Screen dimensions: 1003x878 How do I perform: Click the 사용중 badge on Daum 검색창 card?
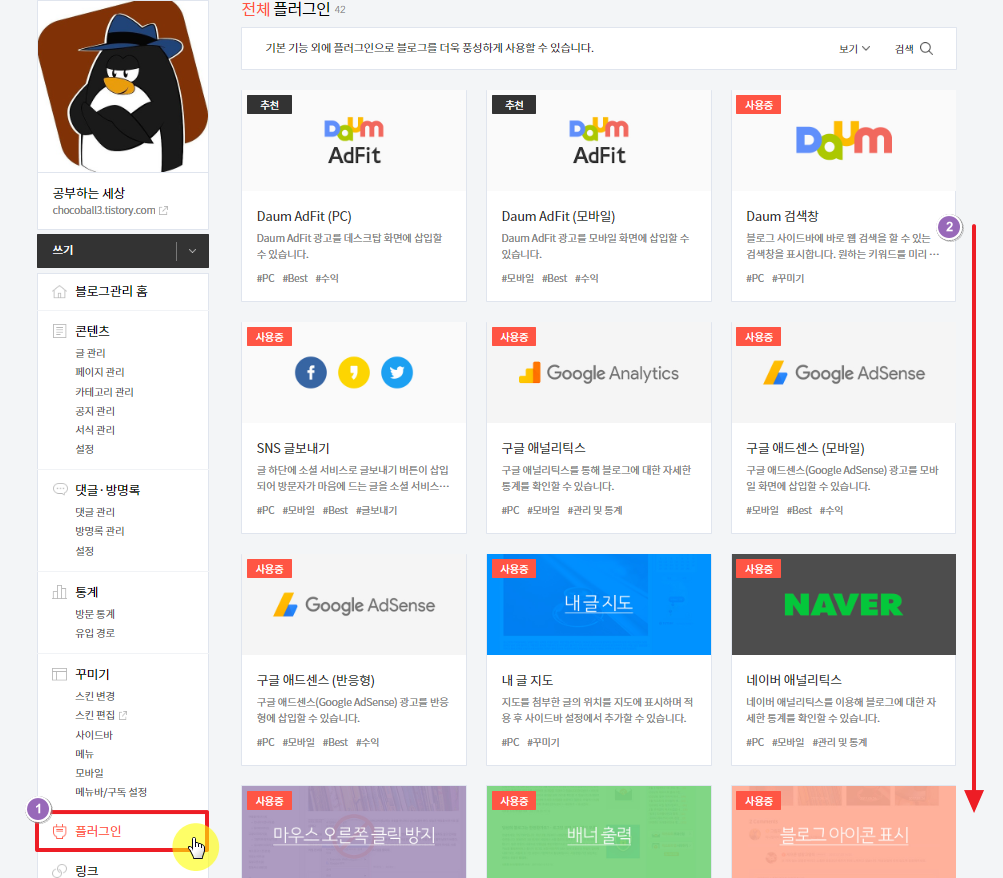point(759,105)
